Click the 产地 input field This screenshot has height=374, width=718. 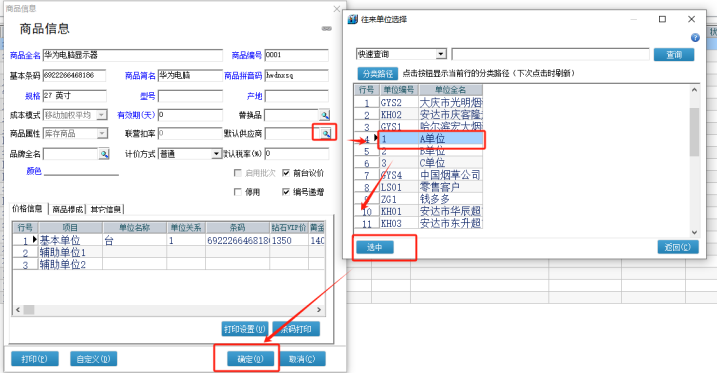pos(297,96)
